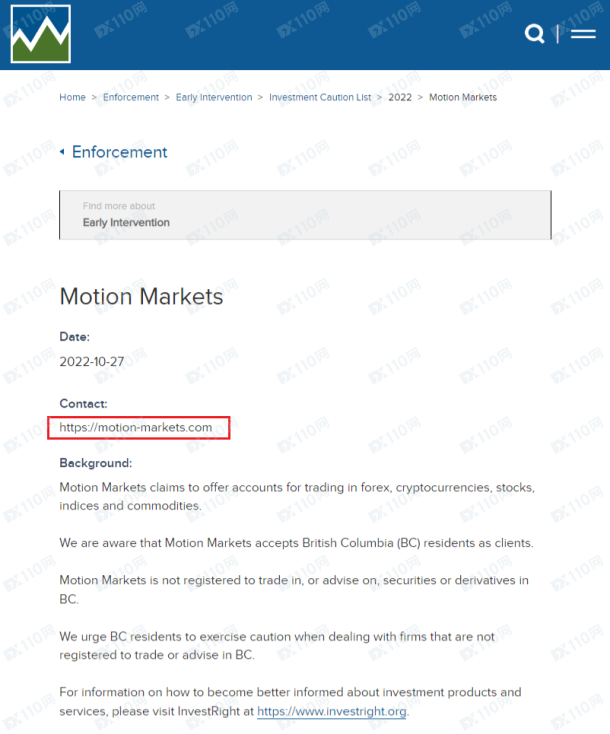Image resolution: width=610 pixels, height=734 pixels.
Task: Select https://motion-markets.com contact text
Action: pyautogui.click(x=136, y=427)
